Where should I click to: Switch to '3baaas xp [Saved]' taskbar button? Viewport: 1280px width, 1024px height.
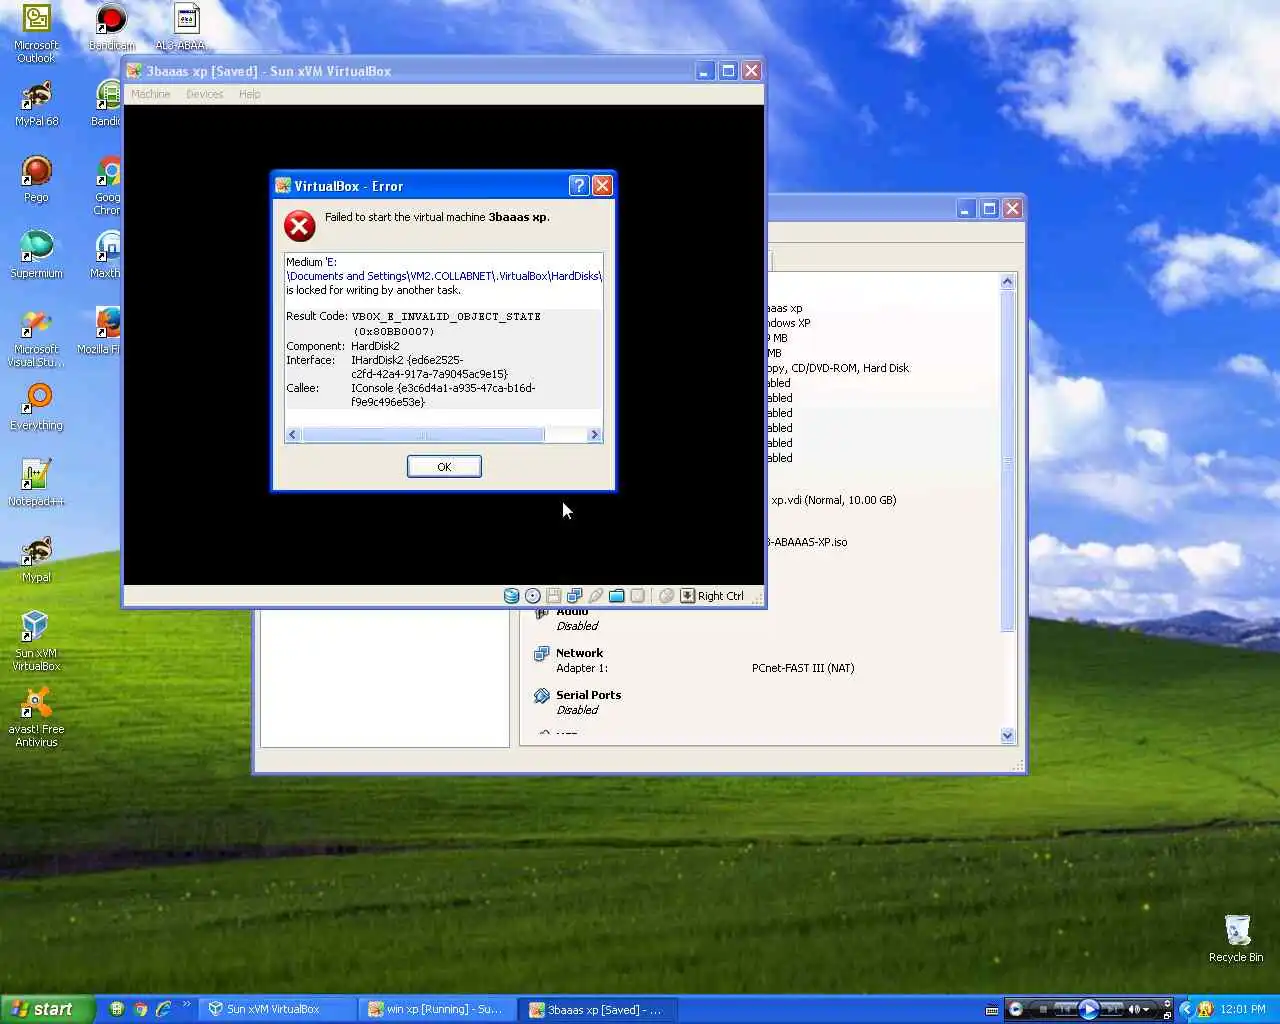pos(597,1009)
